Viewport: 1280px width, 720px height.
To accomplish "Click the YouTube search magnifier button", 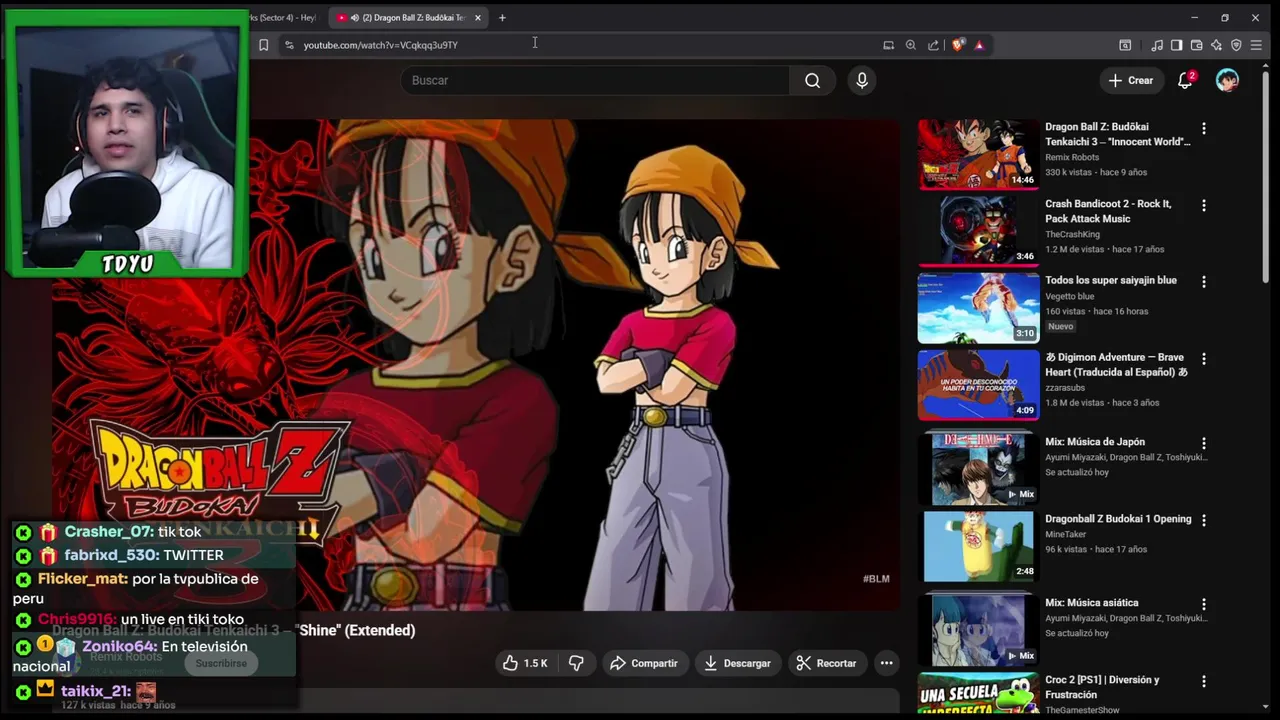I will click(x=812, y=81).
